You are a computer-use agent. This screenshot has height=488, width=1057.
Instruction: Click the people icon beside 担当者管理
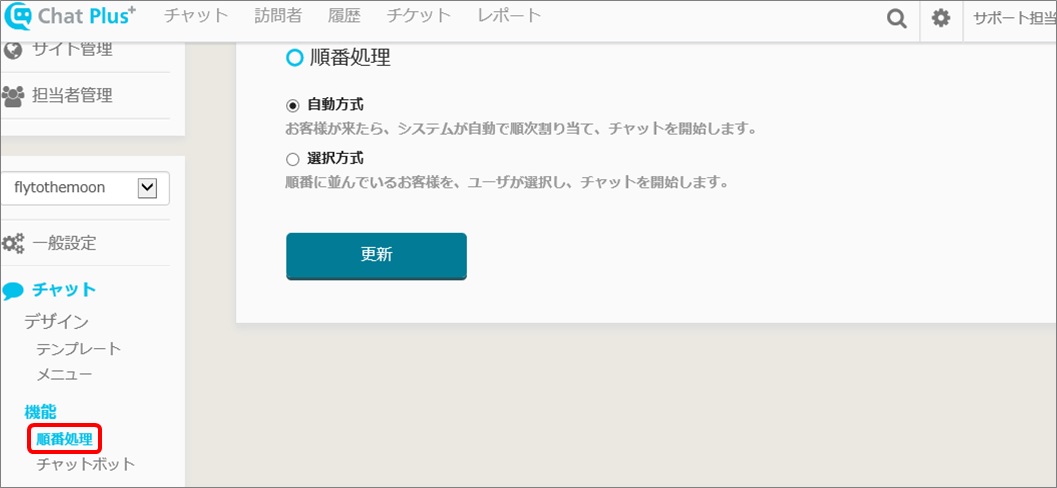coord(13,96)
